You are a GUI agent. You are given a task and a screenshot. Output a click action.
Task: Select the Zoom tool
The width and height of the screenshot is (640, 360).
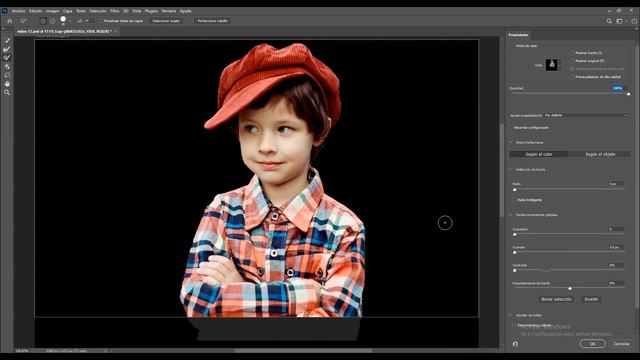point(7,93)
